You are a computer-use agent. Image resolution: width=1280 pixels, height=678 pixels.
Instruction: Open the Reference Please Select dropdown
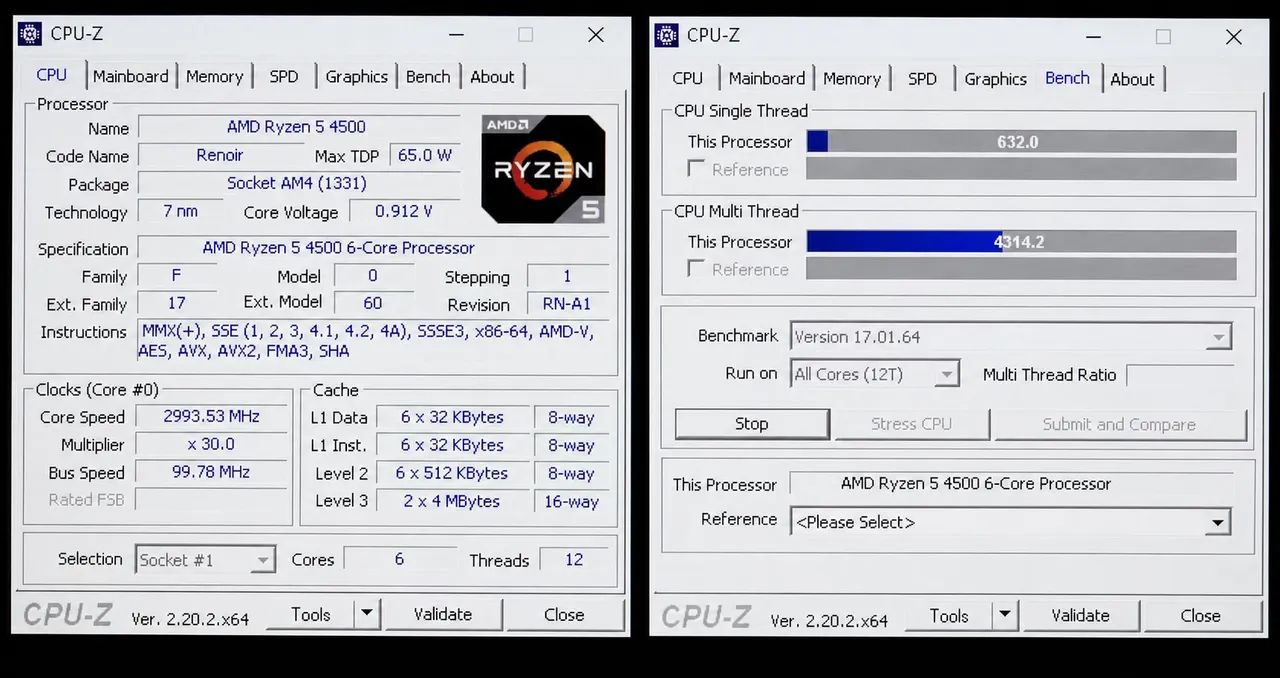(1218, 522)
